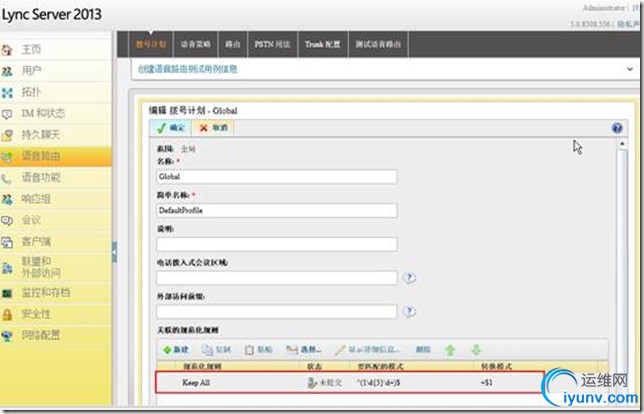
Task: Open the 语音功能 phone icon
Action: (x=7, y=178)
